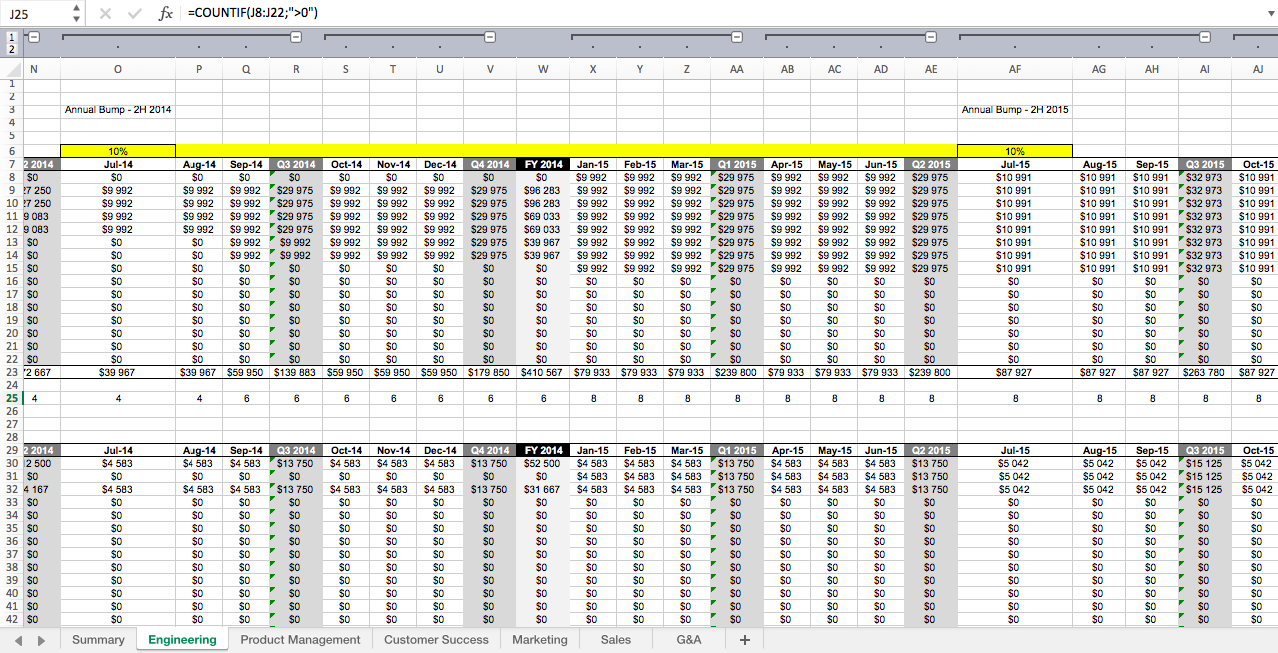Switch to the Marketing sheet tab

tap(539, 640)
